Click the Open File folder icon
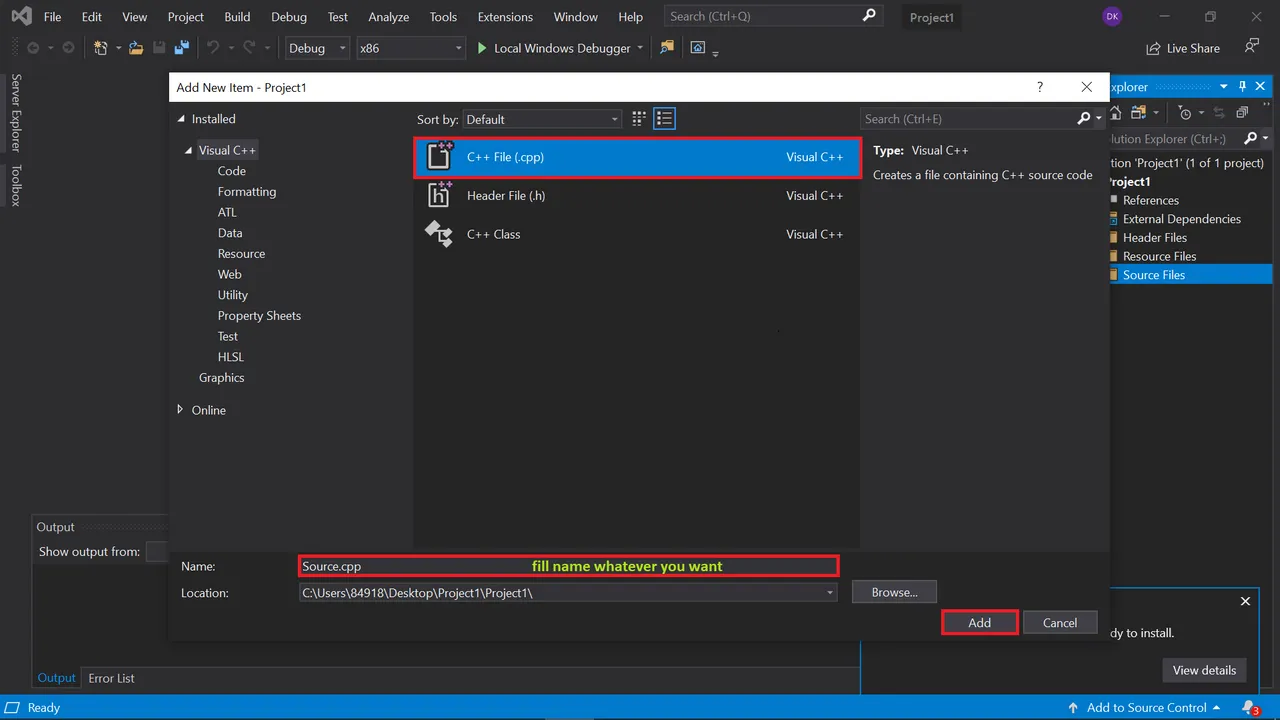This screenshot has width=1280, height=720. [x=136, y=48]
